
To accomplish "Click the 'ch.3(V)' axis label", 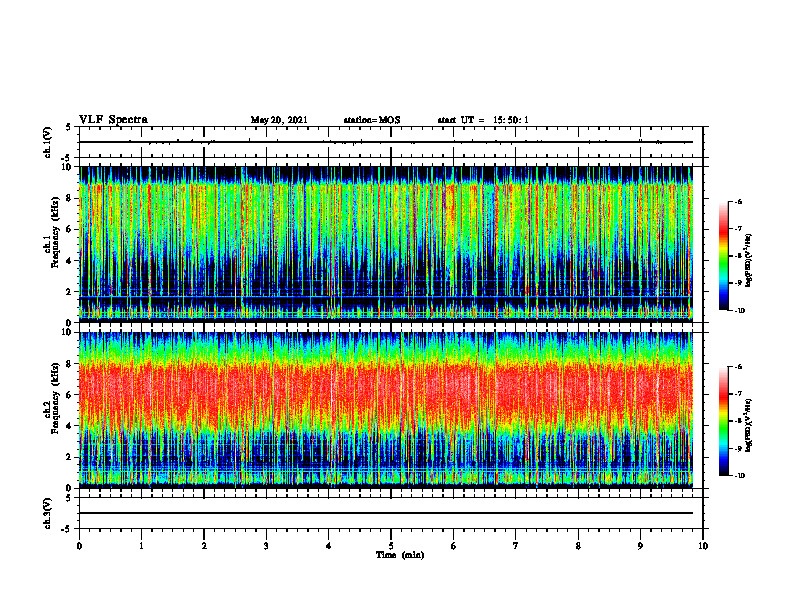I will click(x=48, y=513).
